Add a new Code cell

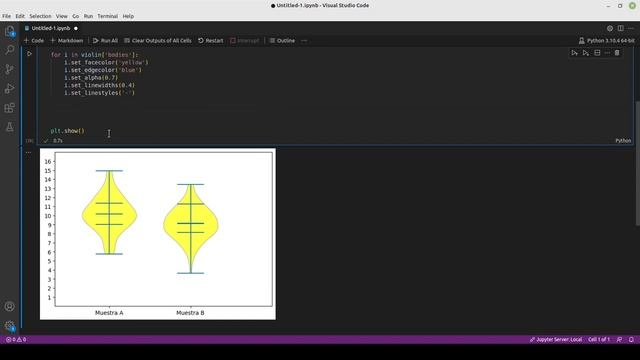34,40
